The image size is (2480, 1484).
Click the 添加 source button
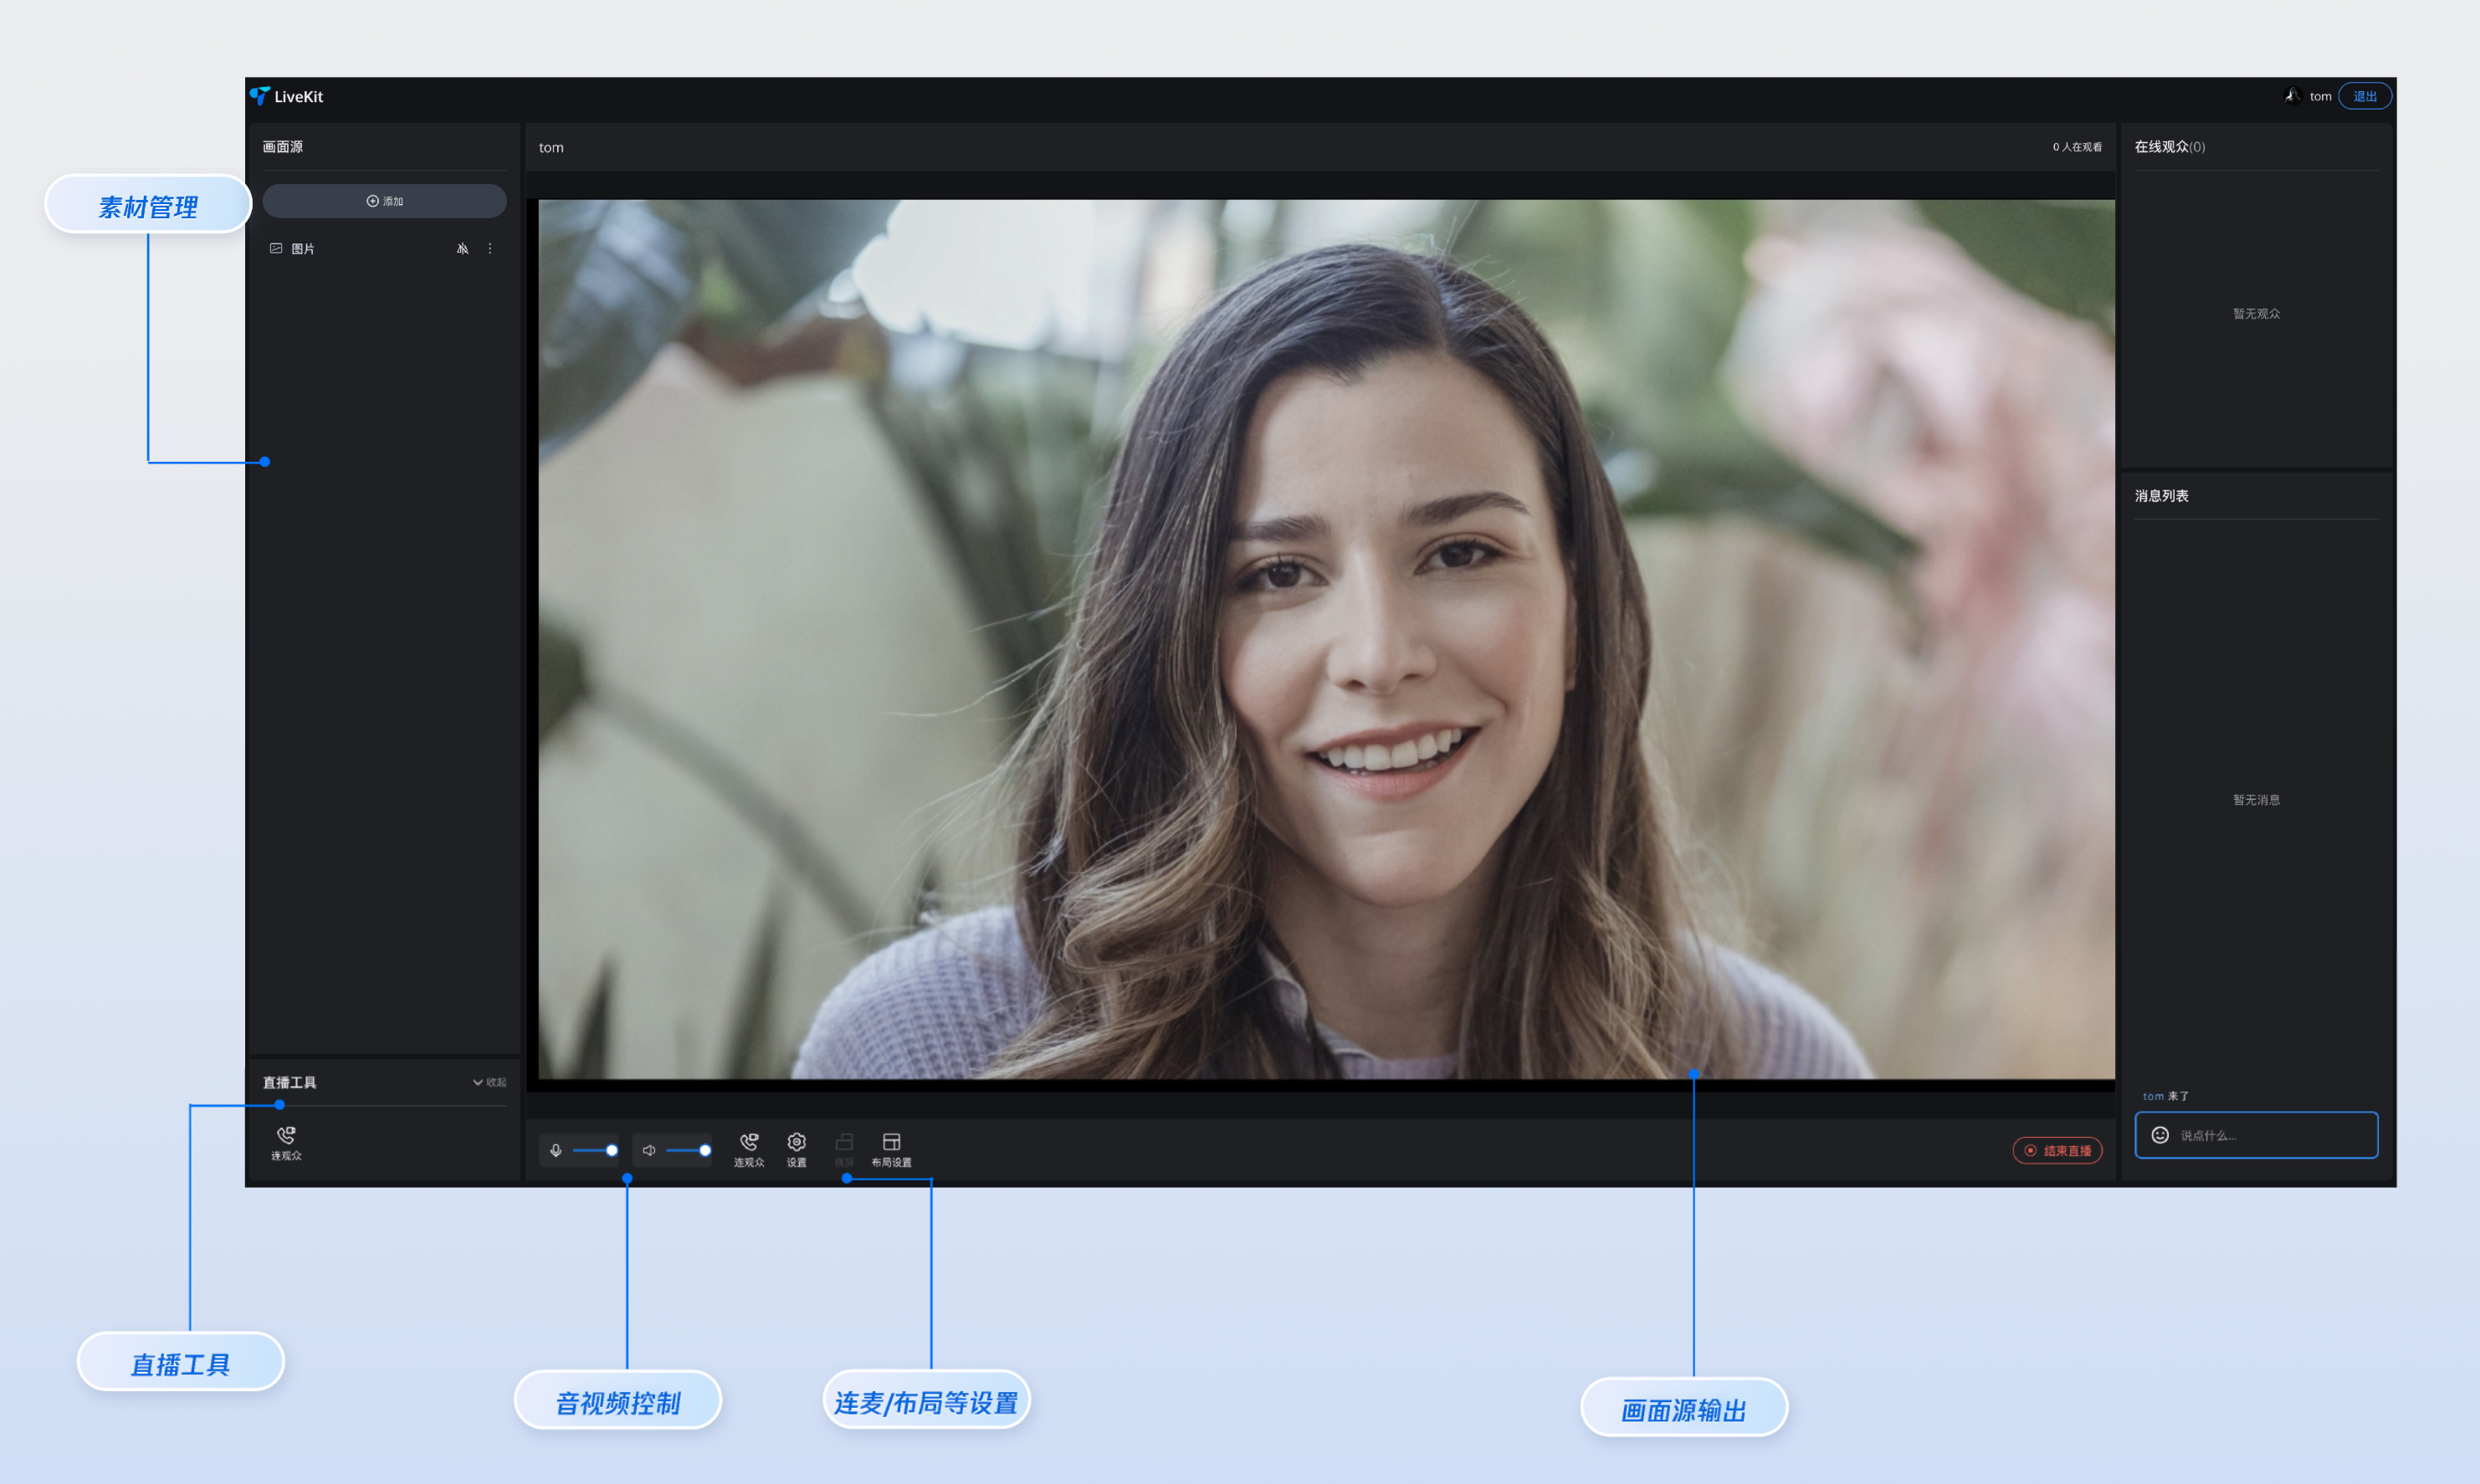pyautogui.click(x=384, y=201)
